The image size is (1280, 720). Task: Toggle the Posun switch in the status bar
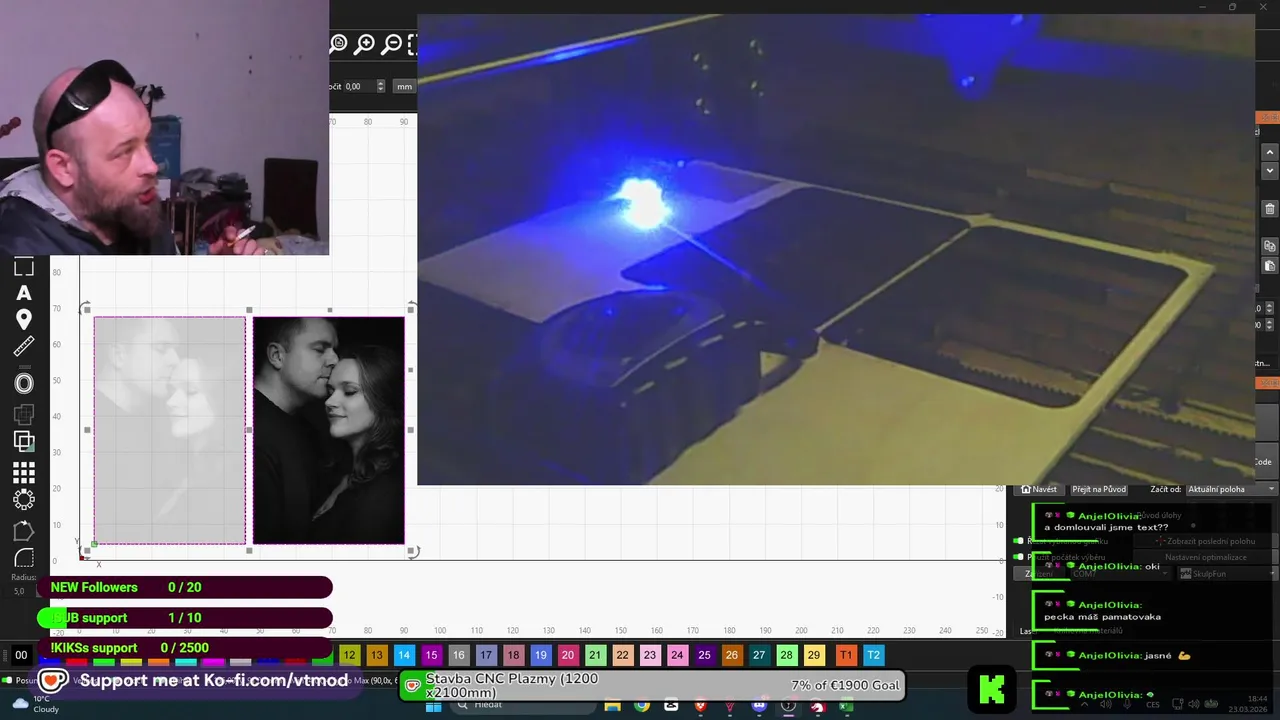(x=6, y=680)
